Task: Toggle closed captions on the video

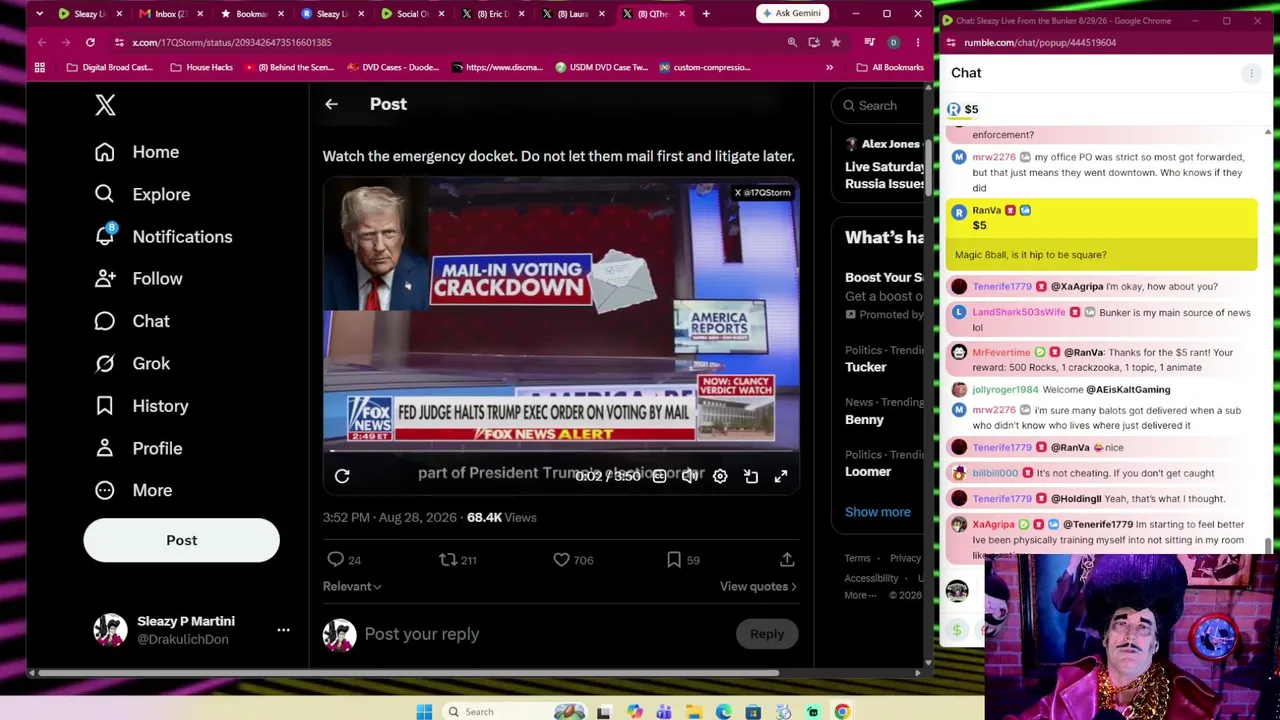Action: coord(659,477)
